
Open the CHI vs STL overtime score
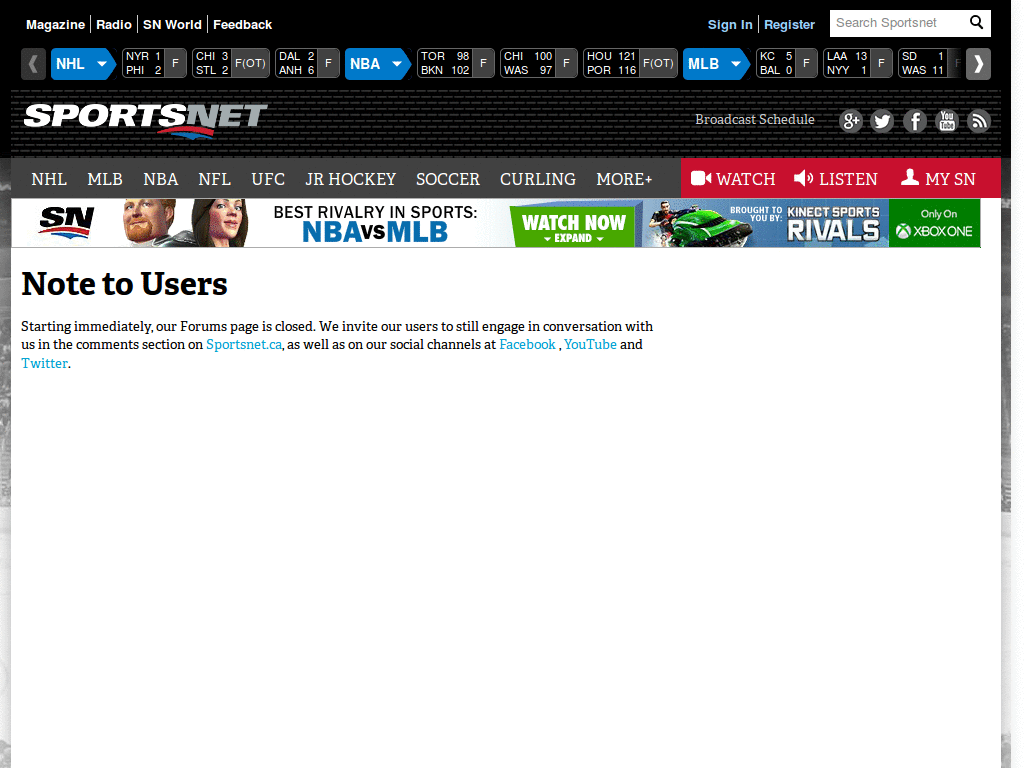point(231,63)
